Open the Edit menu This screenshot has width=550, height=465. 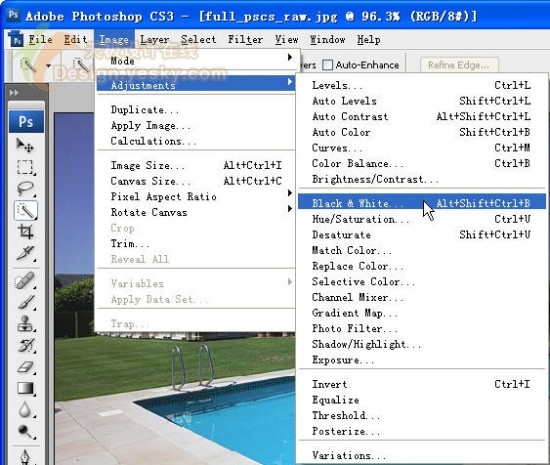tap(75, 39)
